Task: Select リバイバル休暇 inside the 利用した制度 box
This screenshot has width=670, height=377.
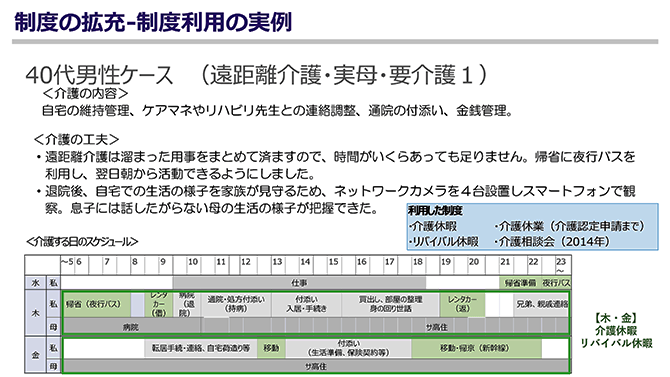Action: pyautogui.click(x=444, y=242)
